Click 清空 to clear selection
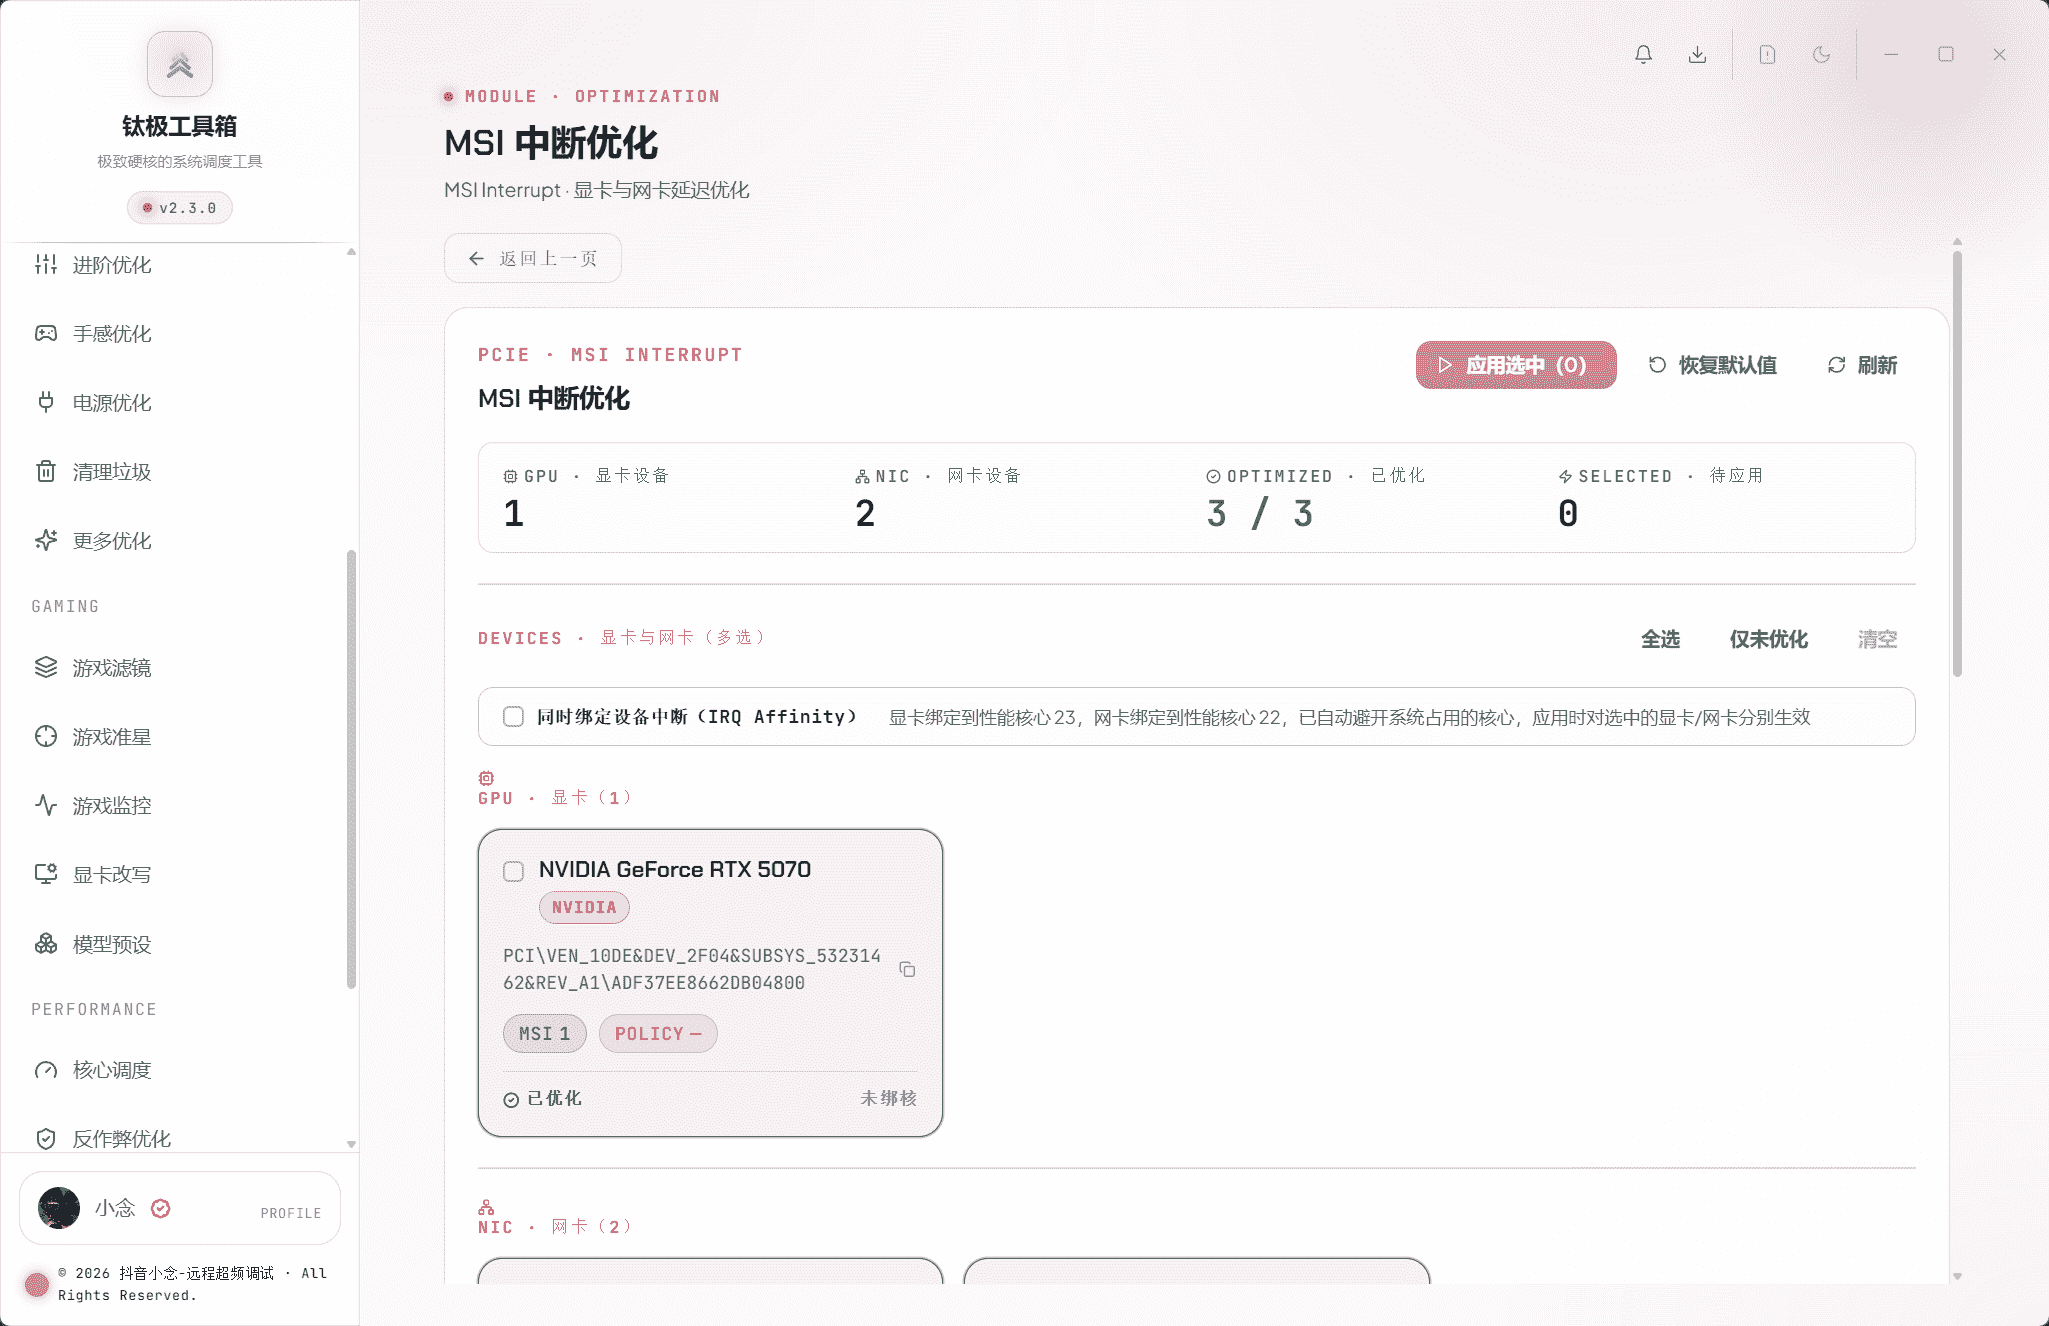The image size is (2049, 1326). 1877,640
